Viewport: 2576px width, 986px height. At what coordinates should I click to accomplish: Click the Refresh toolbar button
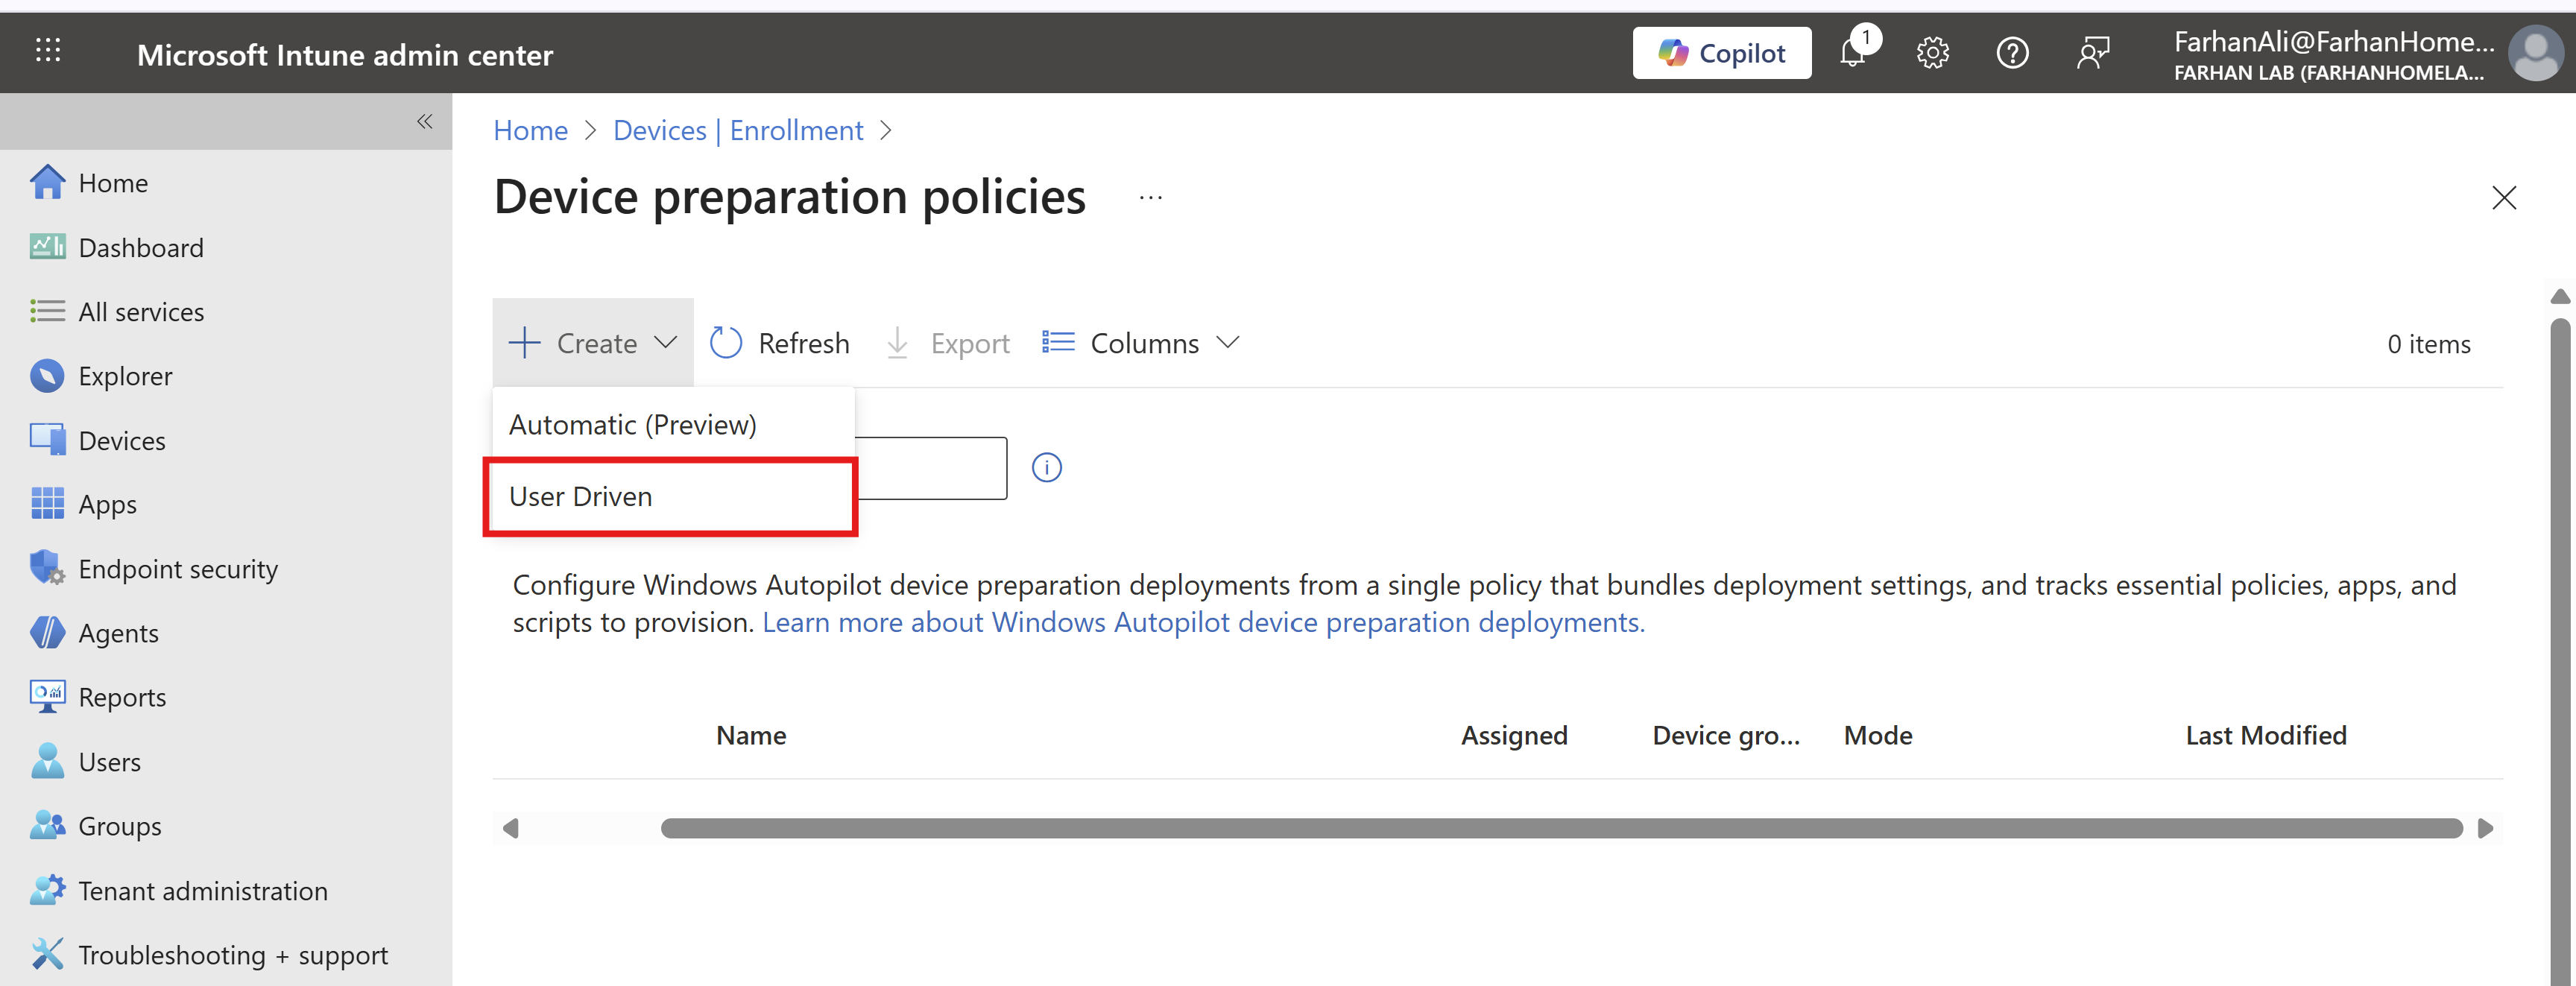tap(780, 343)
